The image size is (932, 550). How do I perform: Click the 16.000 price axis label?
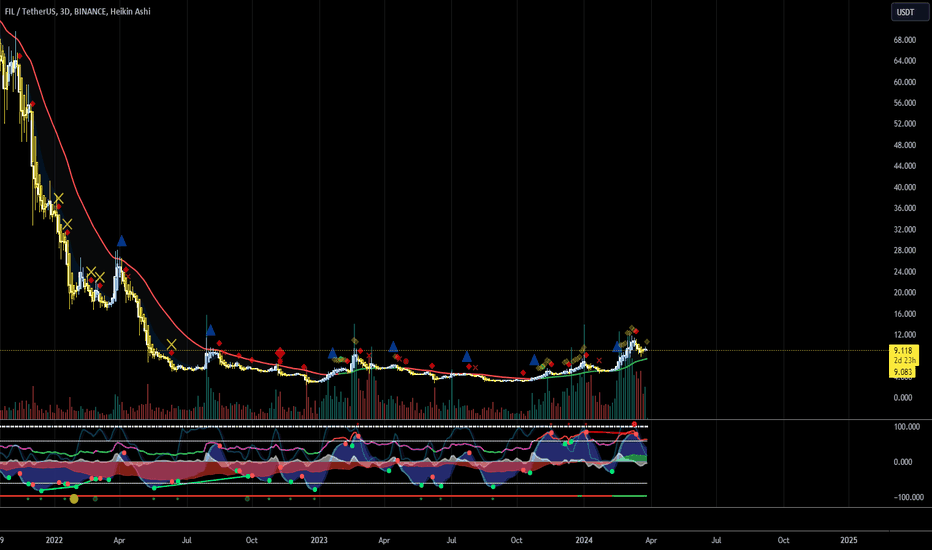tap(904, 314)
